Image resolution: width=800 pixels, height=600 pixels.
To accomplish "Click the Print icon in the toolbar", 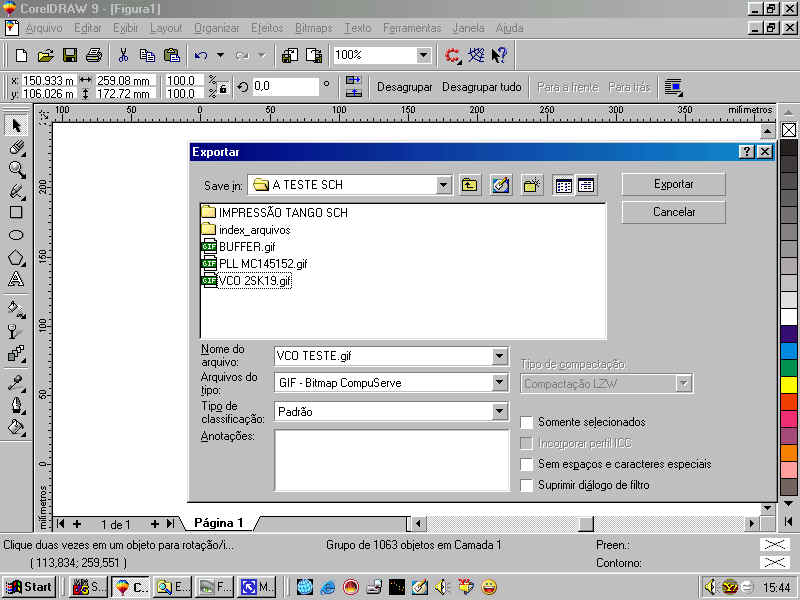I will (93, 55).
